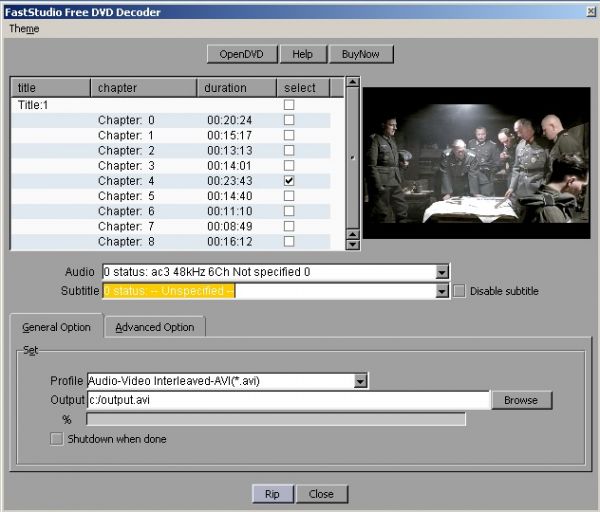Check the Title:1 select box
The width and height of the screenshot is (600, 512).
pos(289,105)
